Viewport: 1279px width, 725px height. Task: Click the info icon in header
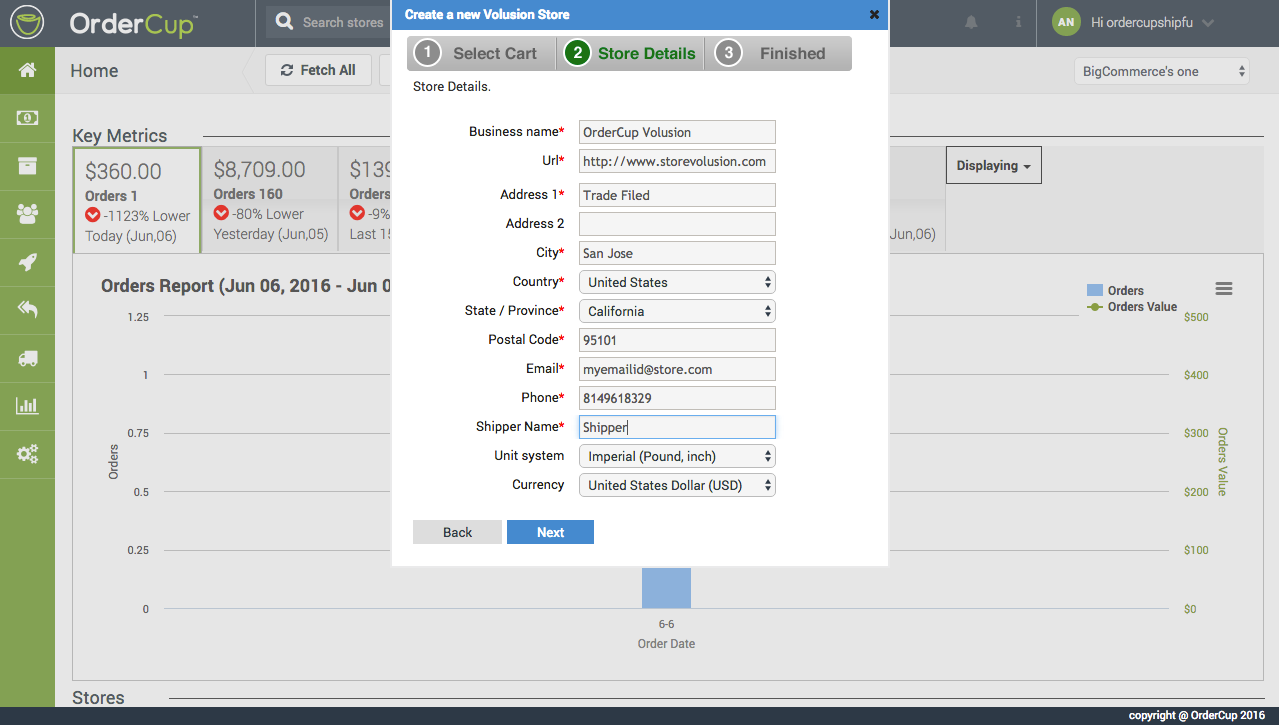[1018, 22]
